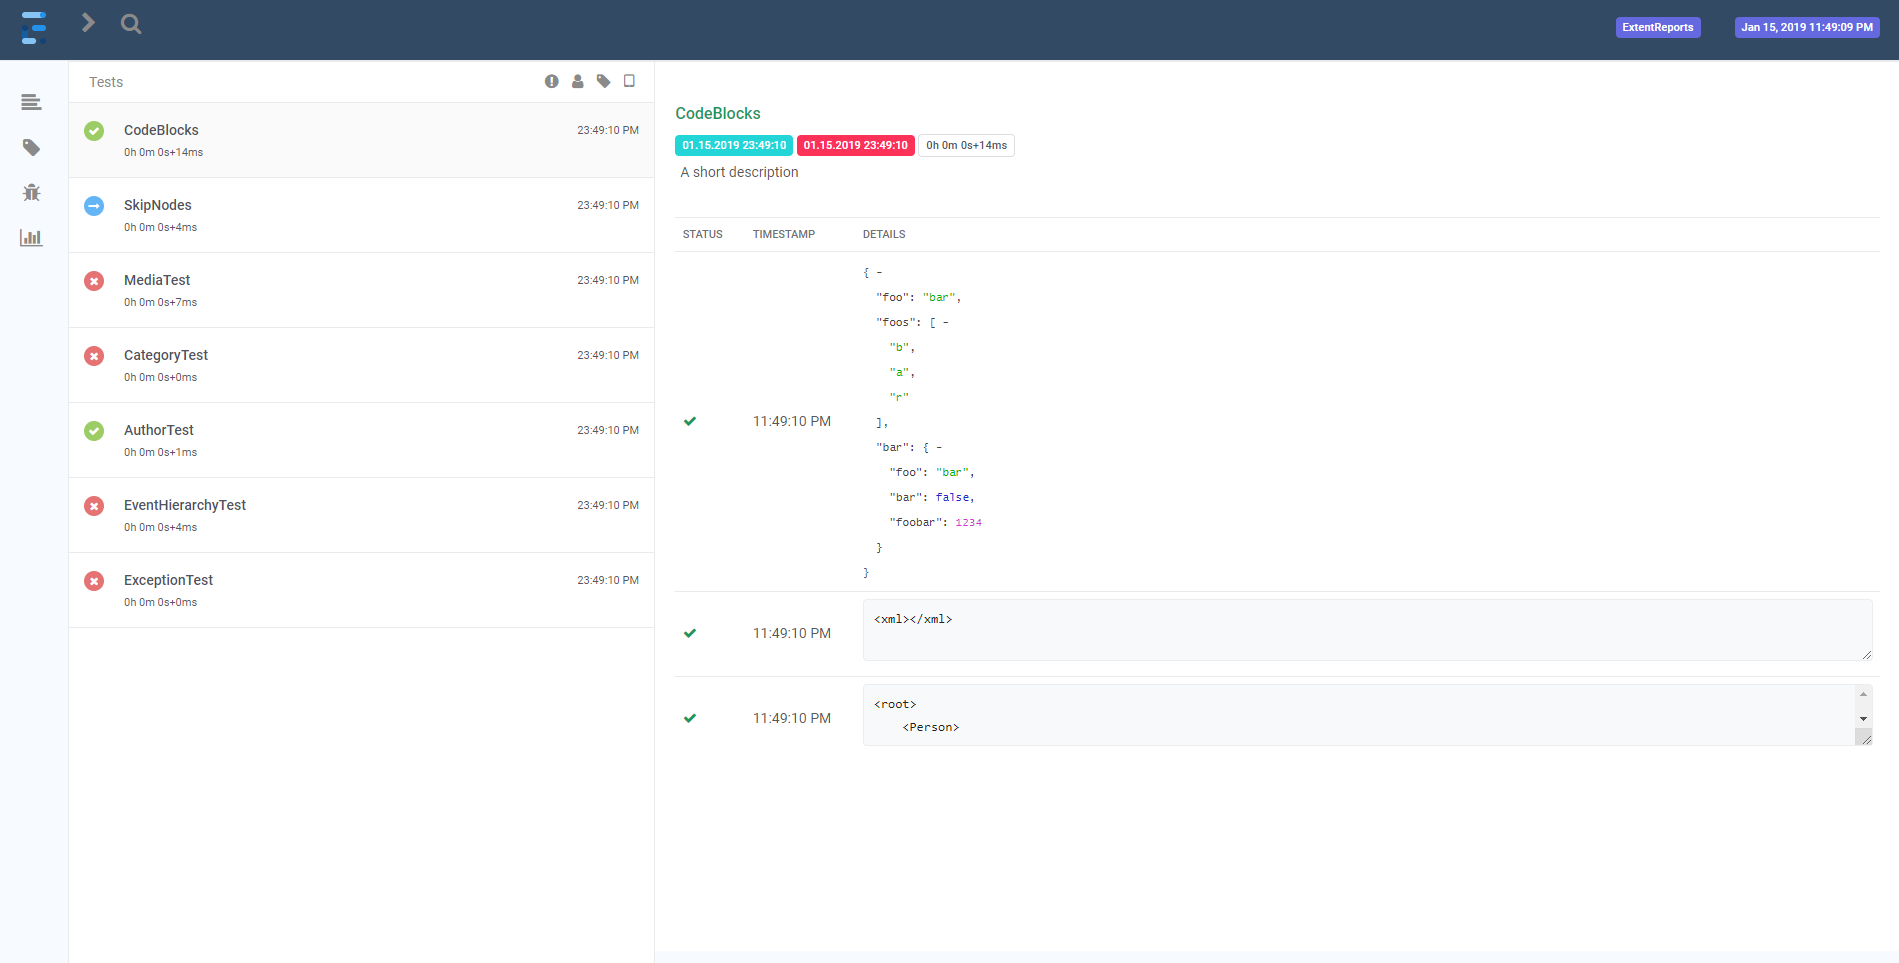Click the ExtentReports logo icon

(x=34, y=28)
